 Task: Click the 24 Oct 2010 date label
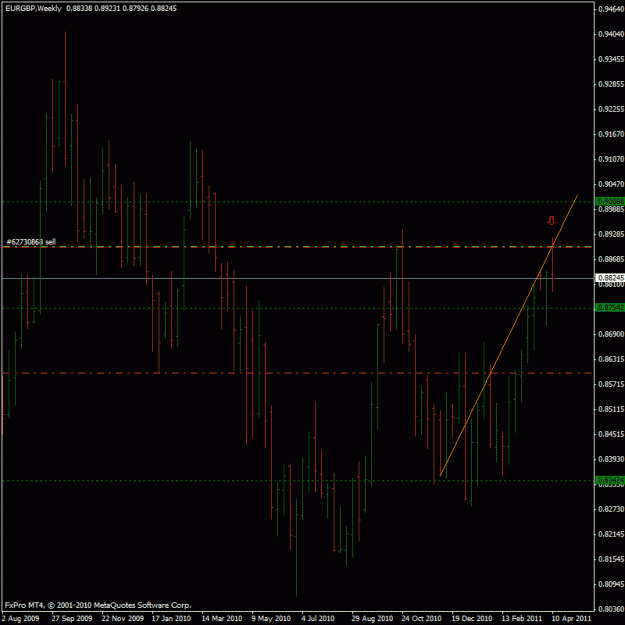pos(421,619)
